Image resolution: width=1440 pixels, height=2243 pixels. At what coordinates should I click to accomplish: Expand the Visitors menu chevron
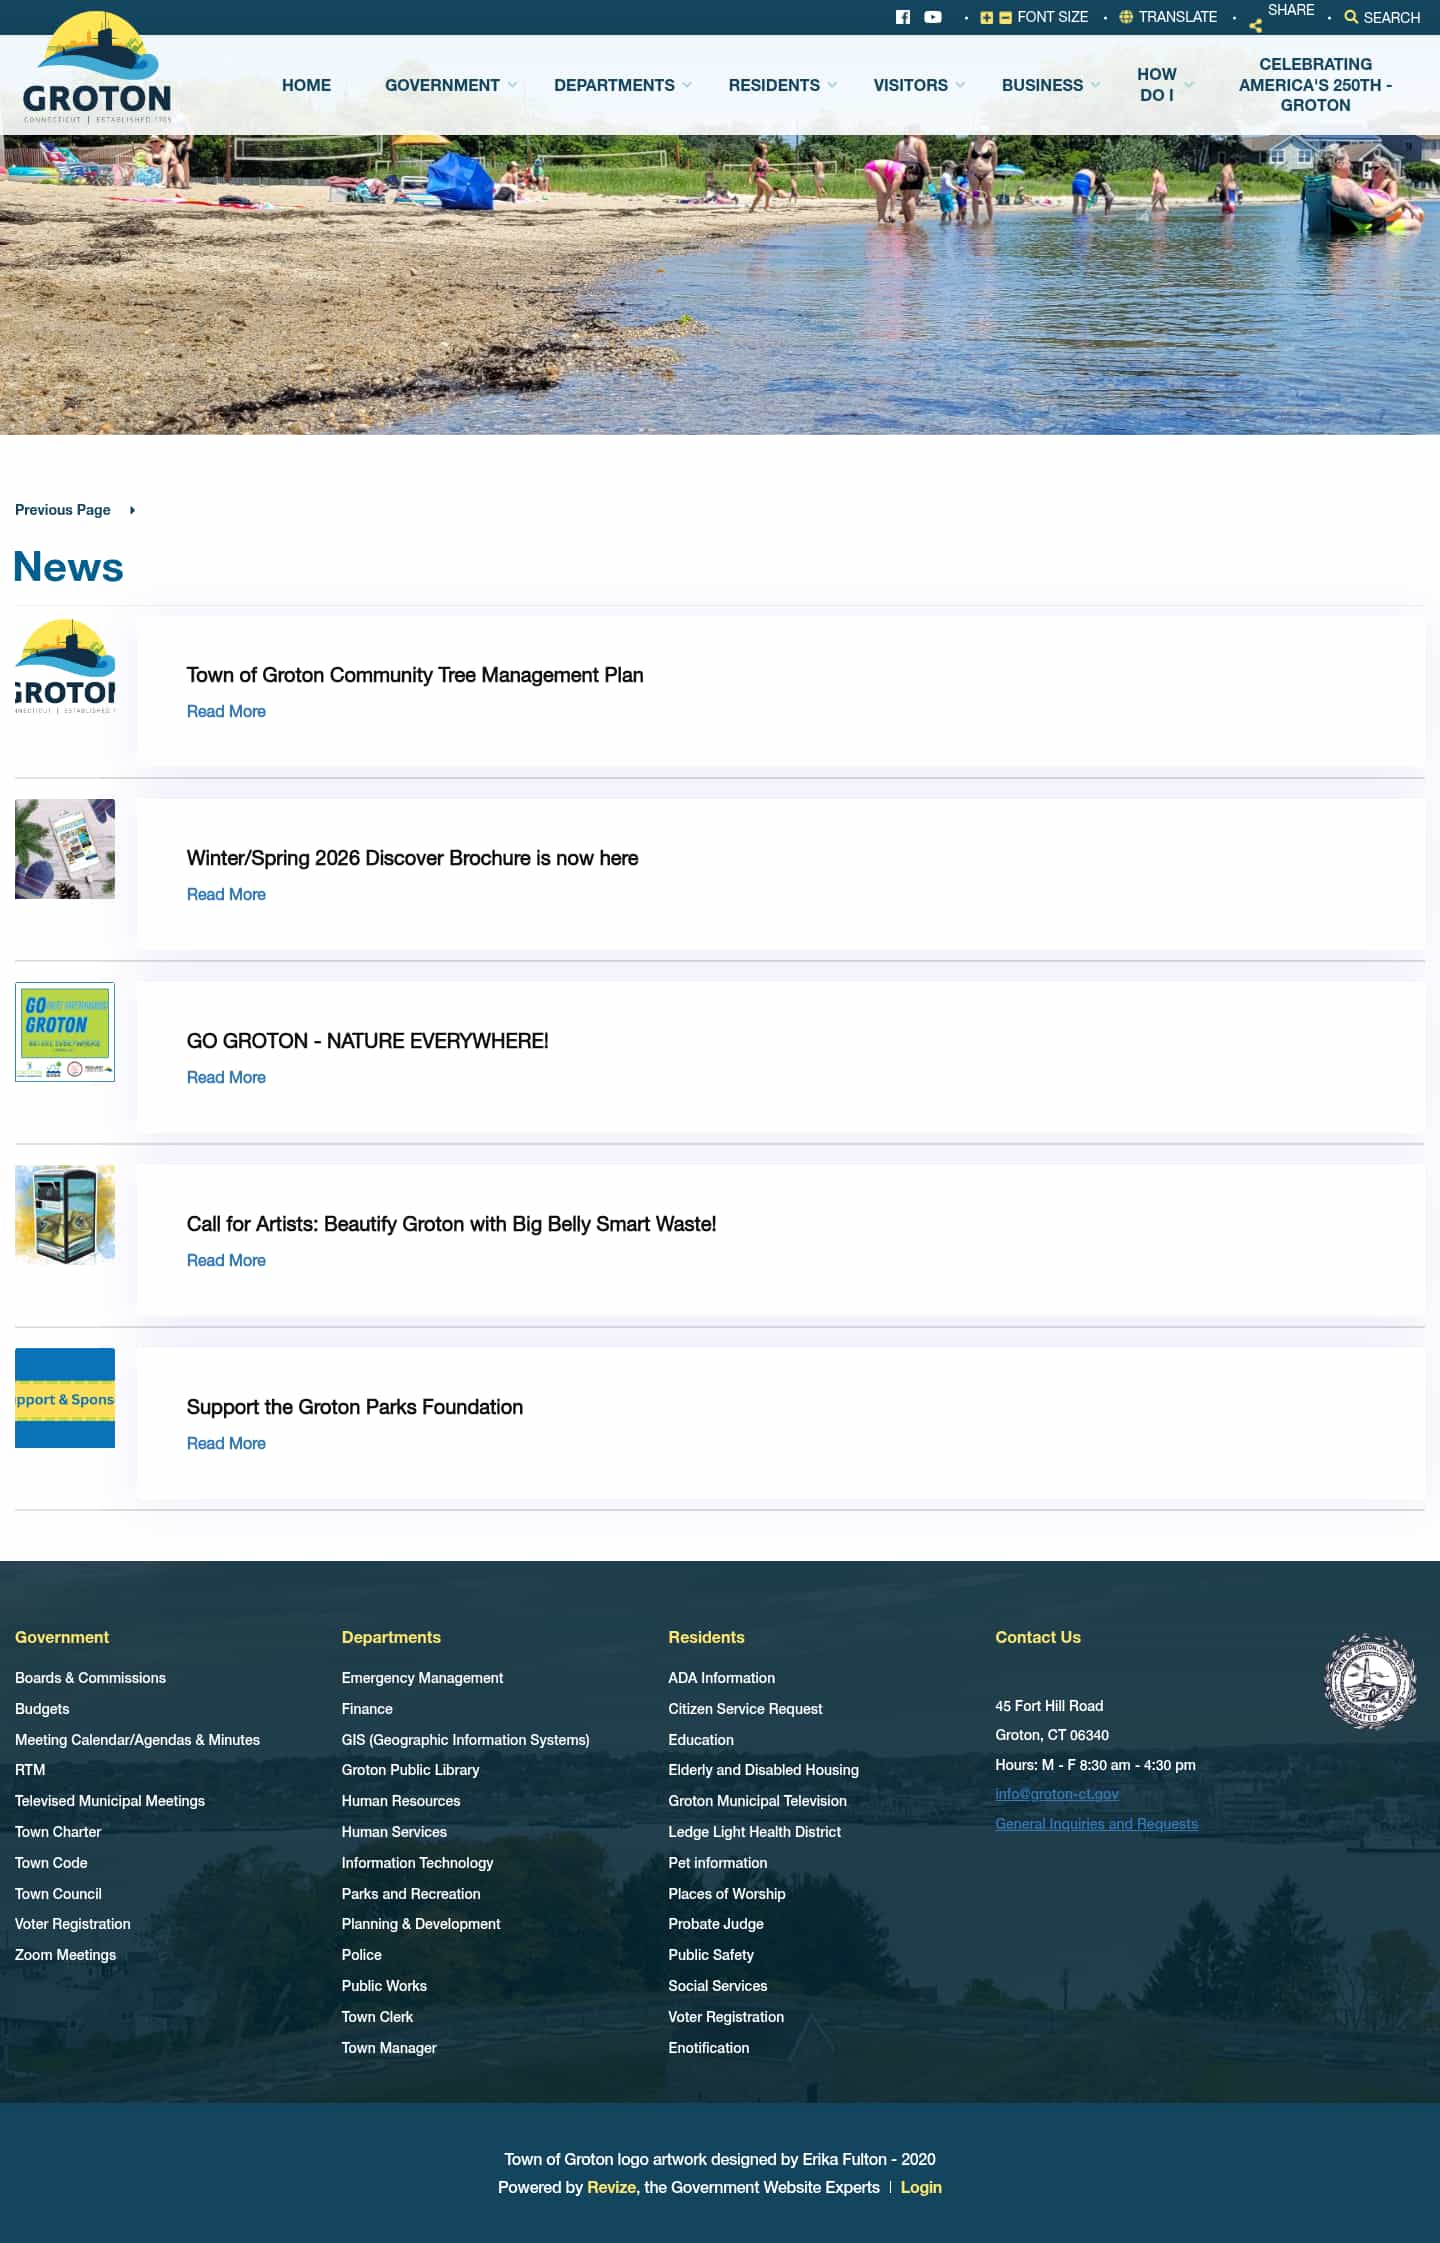point(960,85)
